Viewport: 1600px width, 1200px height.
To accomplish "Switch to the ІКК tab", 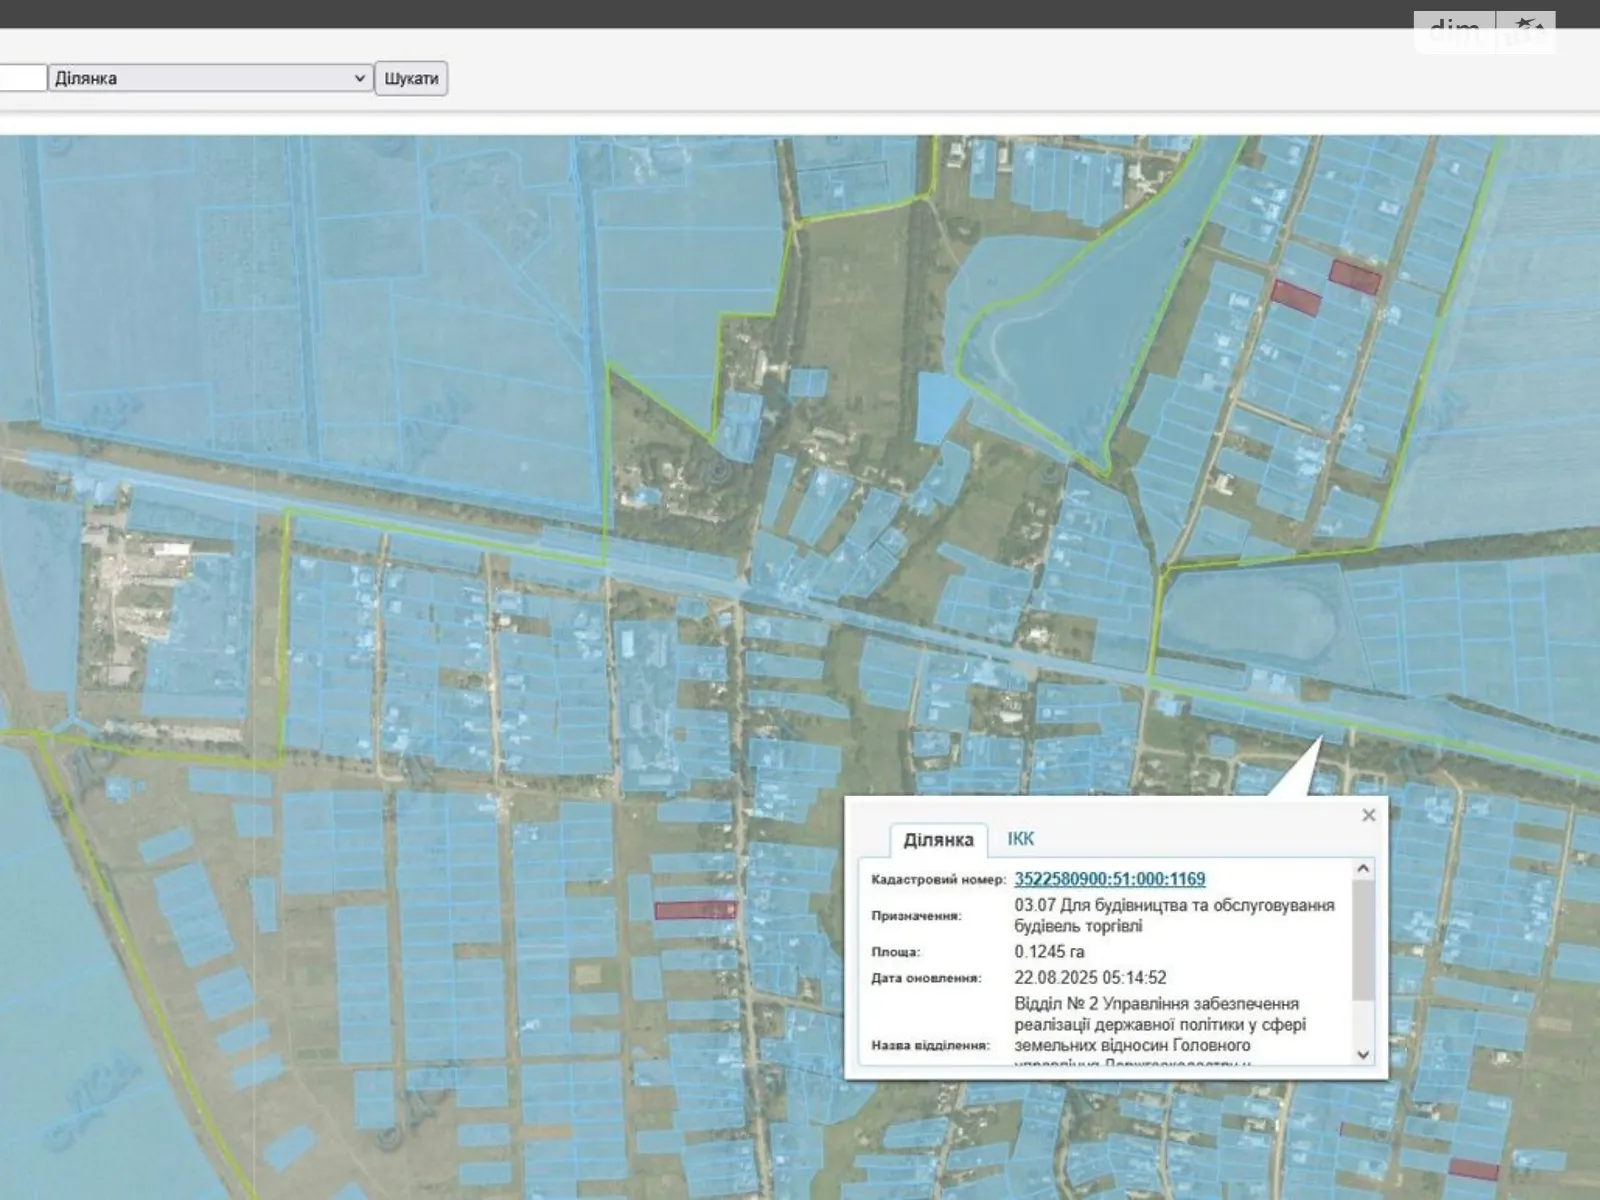I will point(1020,839).
